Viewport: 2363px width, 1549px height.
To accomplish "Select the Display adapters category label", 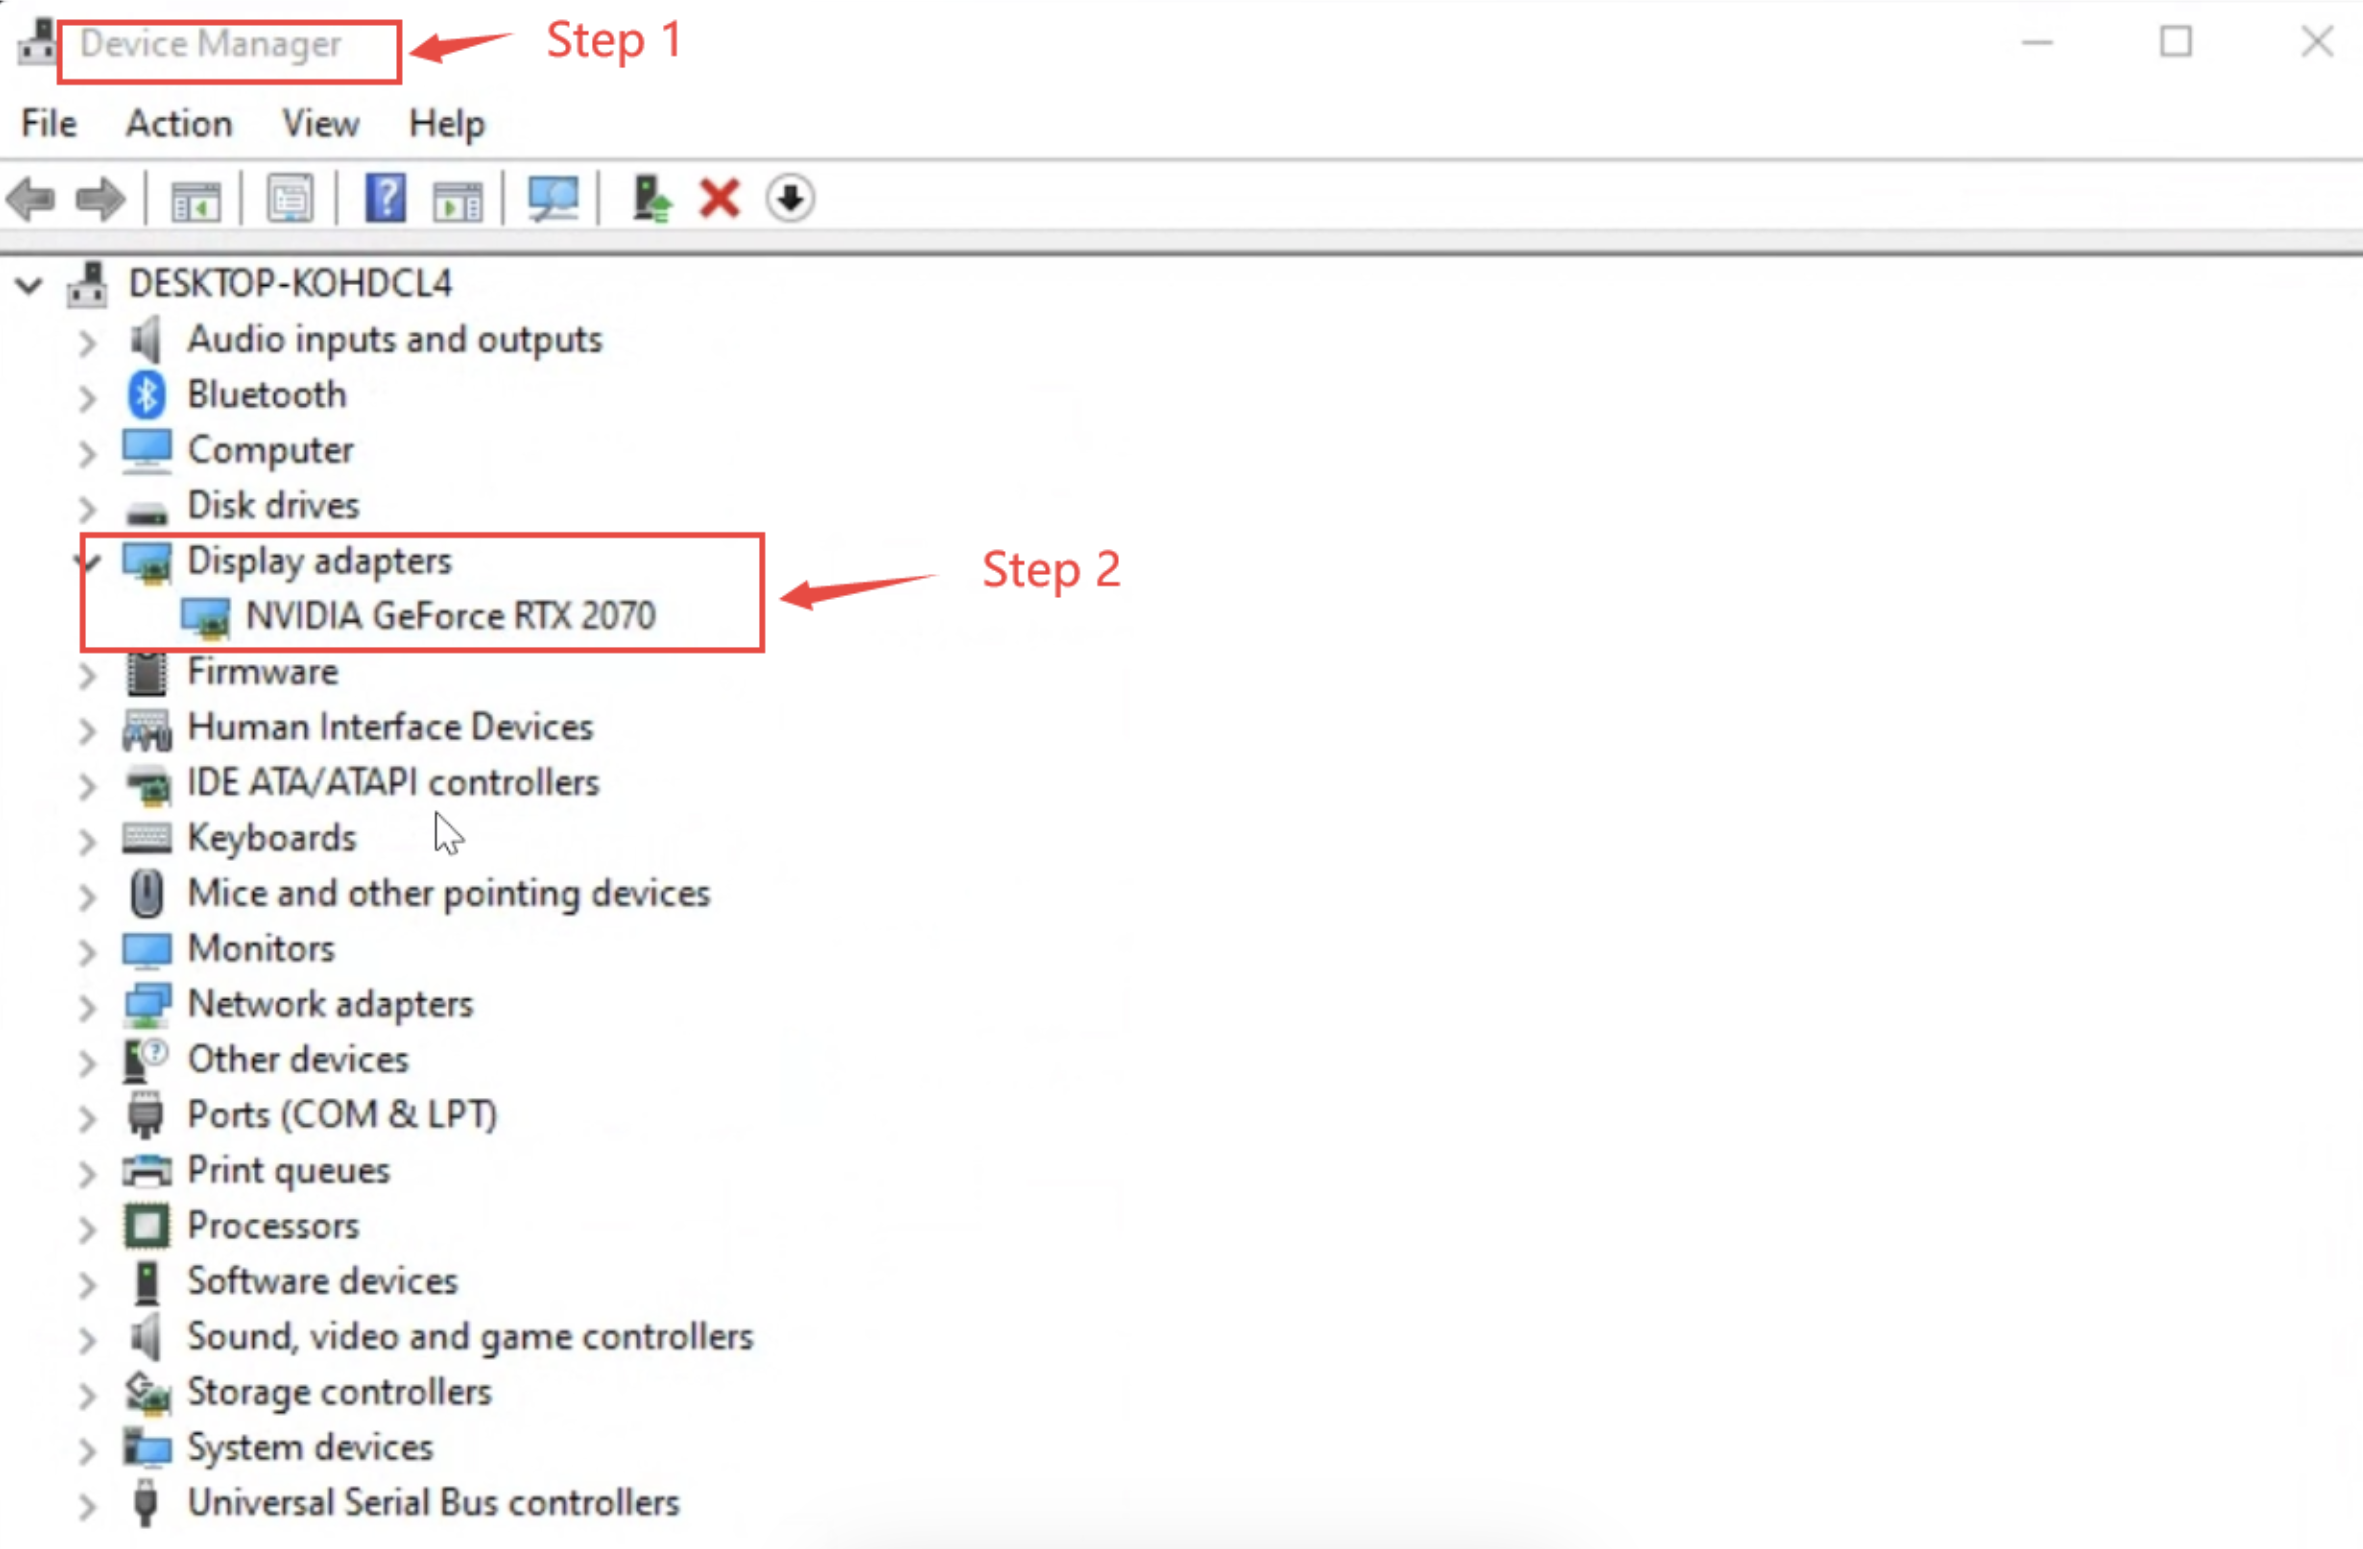I will coord(320,562).
